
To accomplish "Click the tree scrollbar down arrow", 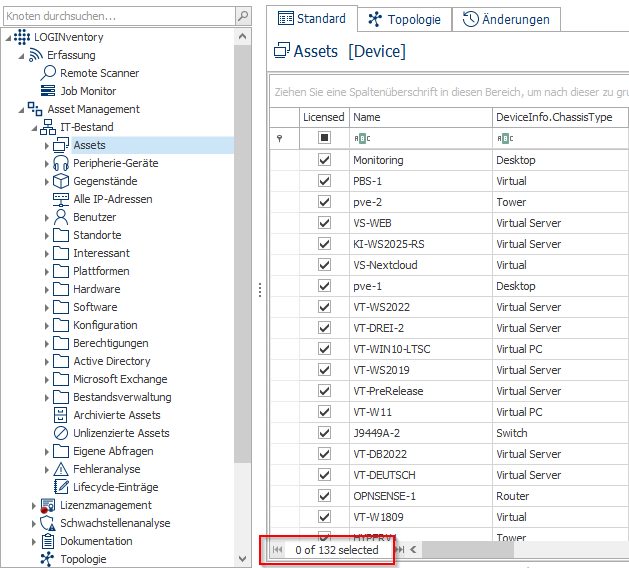I will (242, 558).
